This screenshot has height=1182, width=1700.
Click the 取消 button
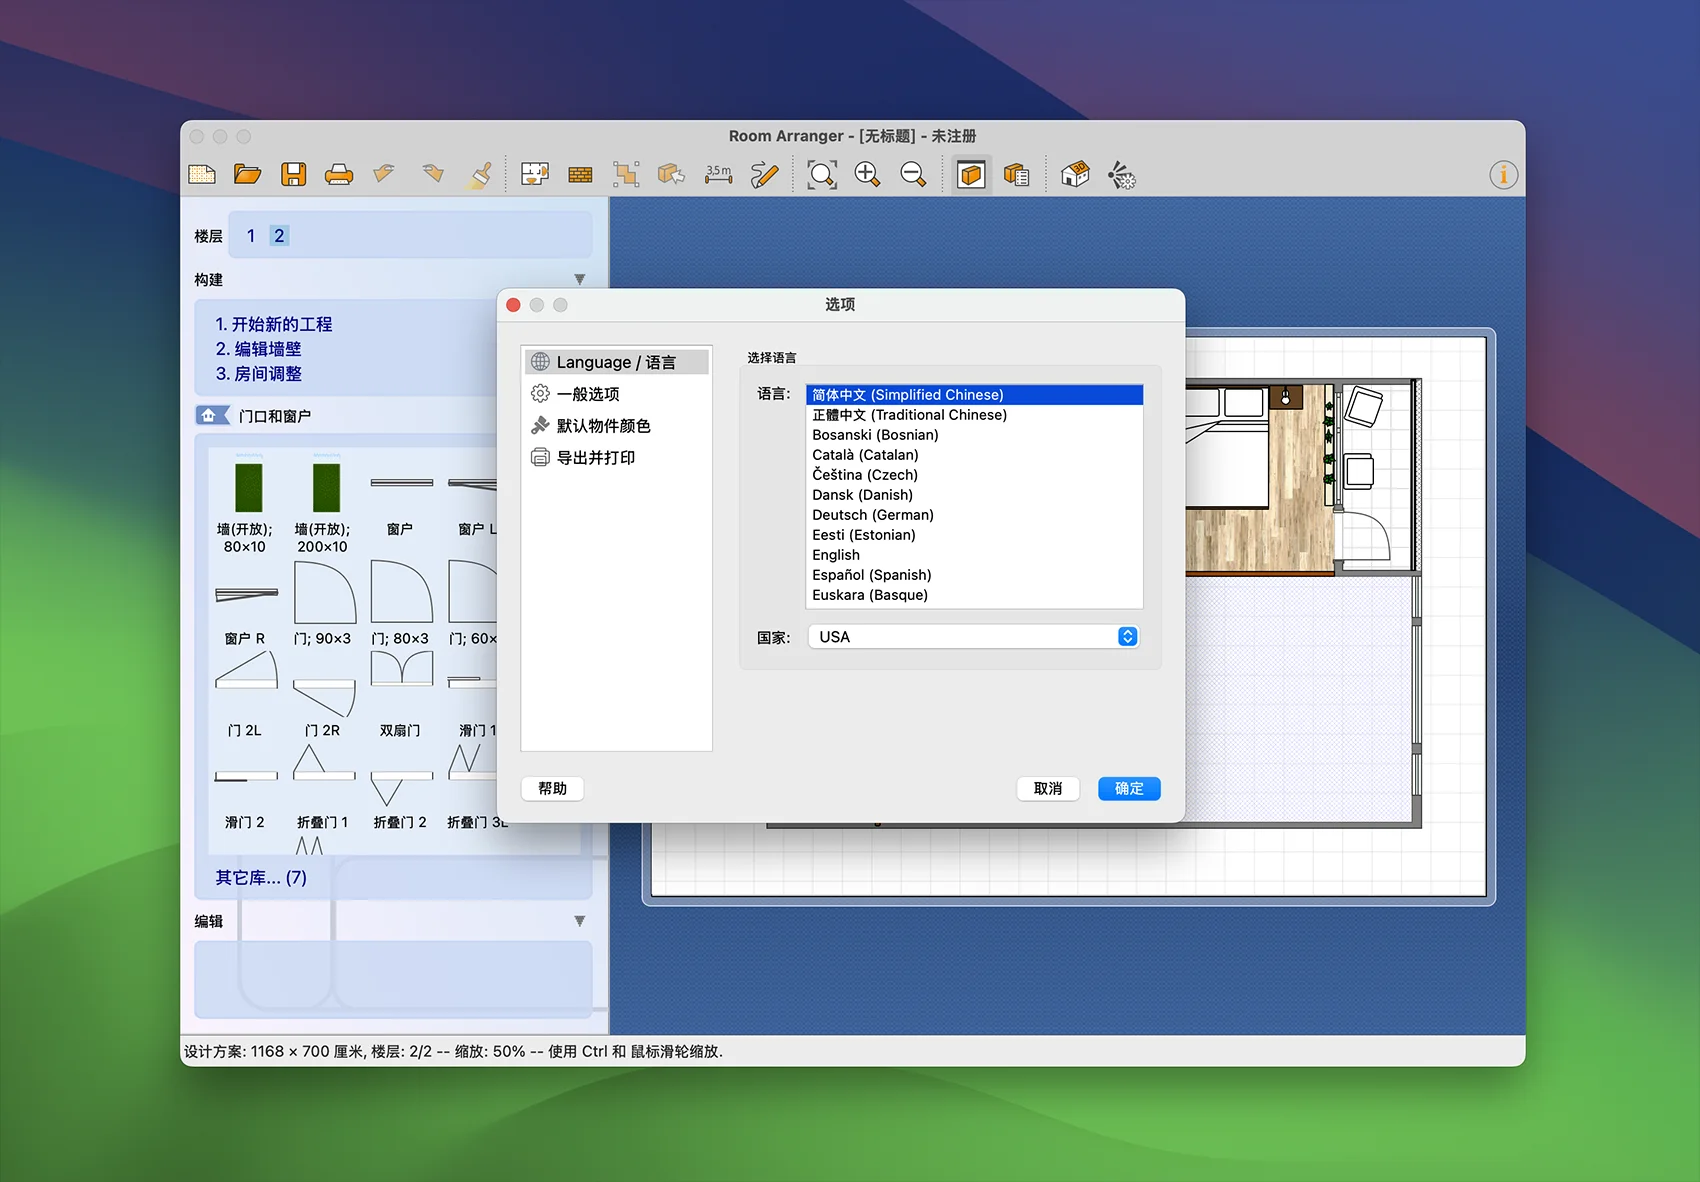pos(1048,788)
